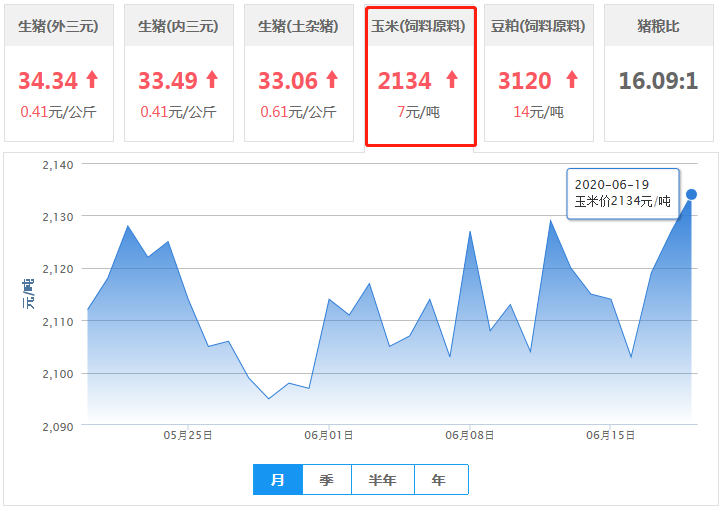This screenshot has height=512, width=724.
Task: Click the up arrow next to 33.49
Action: coord(211,80)
